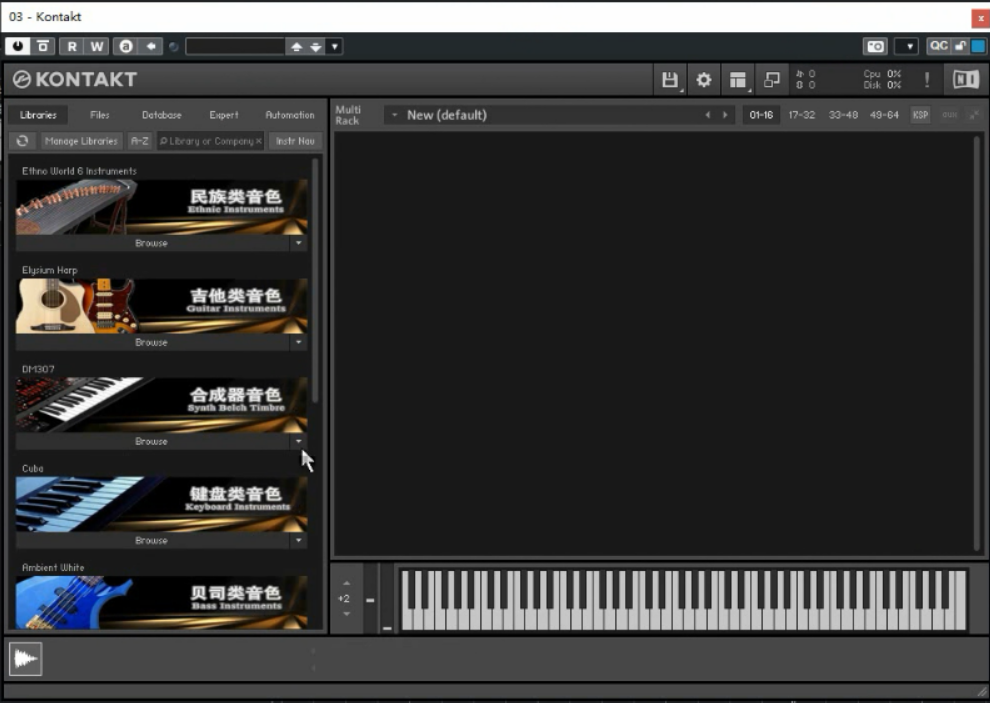This screenshot has width=990, height=703.
Task: Click the waveform icon at bottom left
Action: pos(25,659)
